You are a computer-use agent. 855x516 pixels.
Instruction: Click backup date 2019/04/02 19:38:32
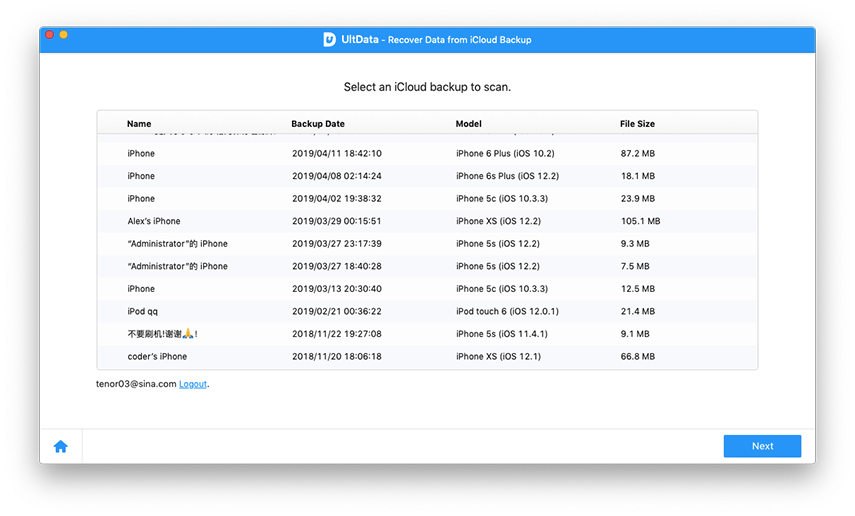(x=336, y=199)
